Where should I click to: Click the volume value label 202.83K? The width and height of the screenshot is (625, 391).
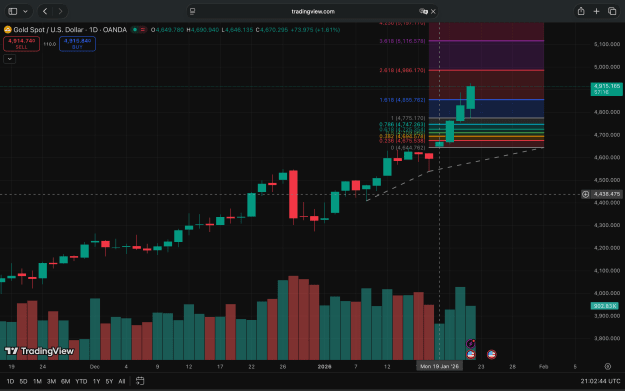coord(604,306)
